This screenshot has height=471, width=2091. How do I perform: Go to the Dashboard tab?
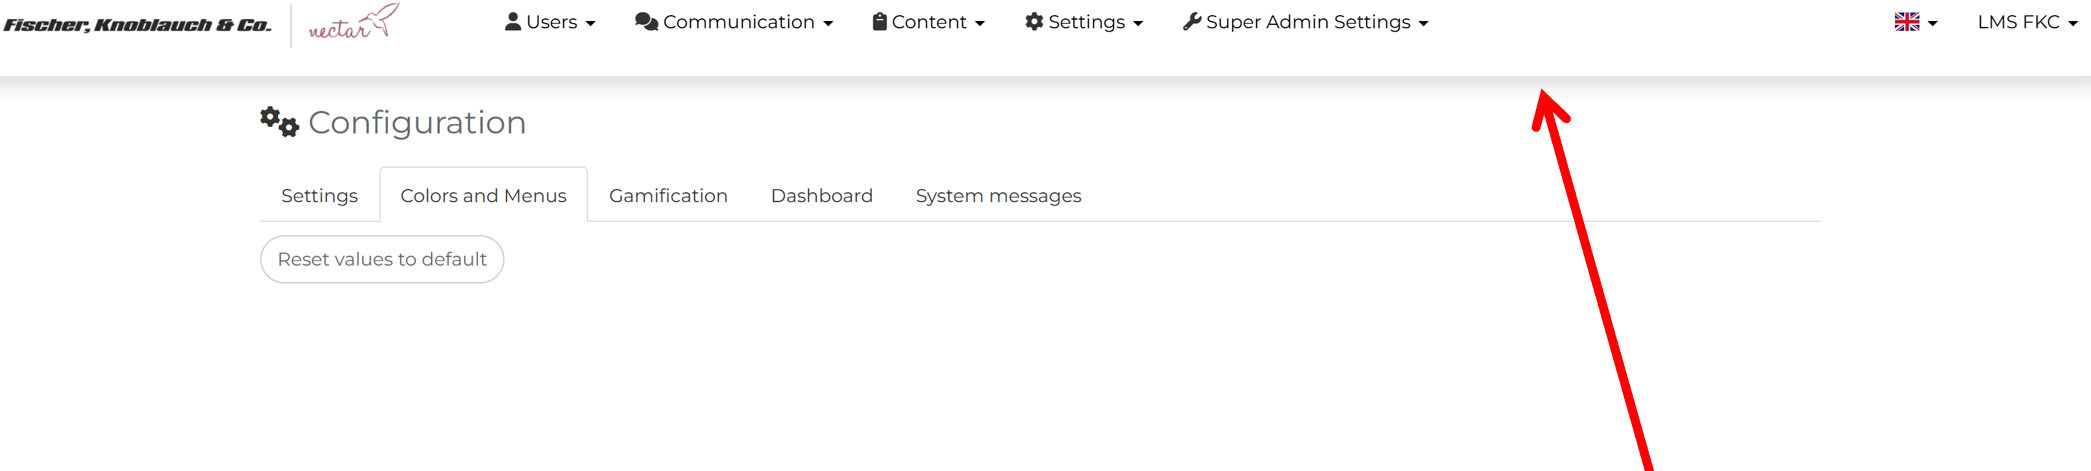pyautogui.click(x=821, y=196)
